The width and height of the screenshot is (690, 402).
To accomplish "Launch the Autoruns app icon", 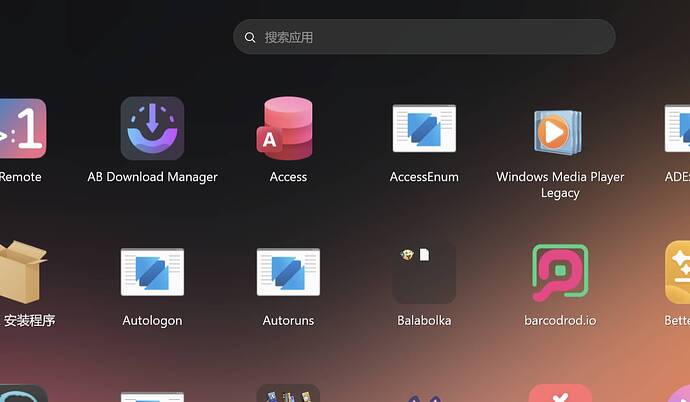I will [x=288, y=272].
